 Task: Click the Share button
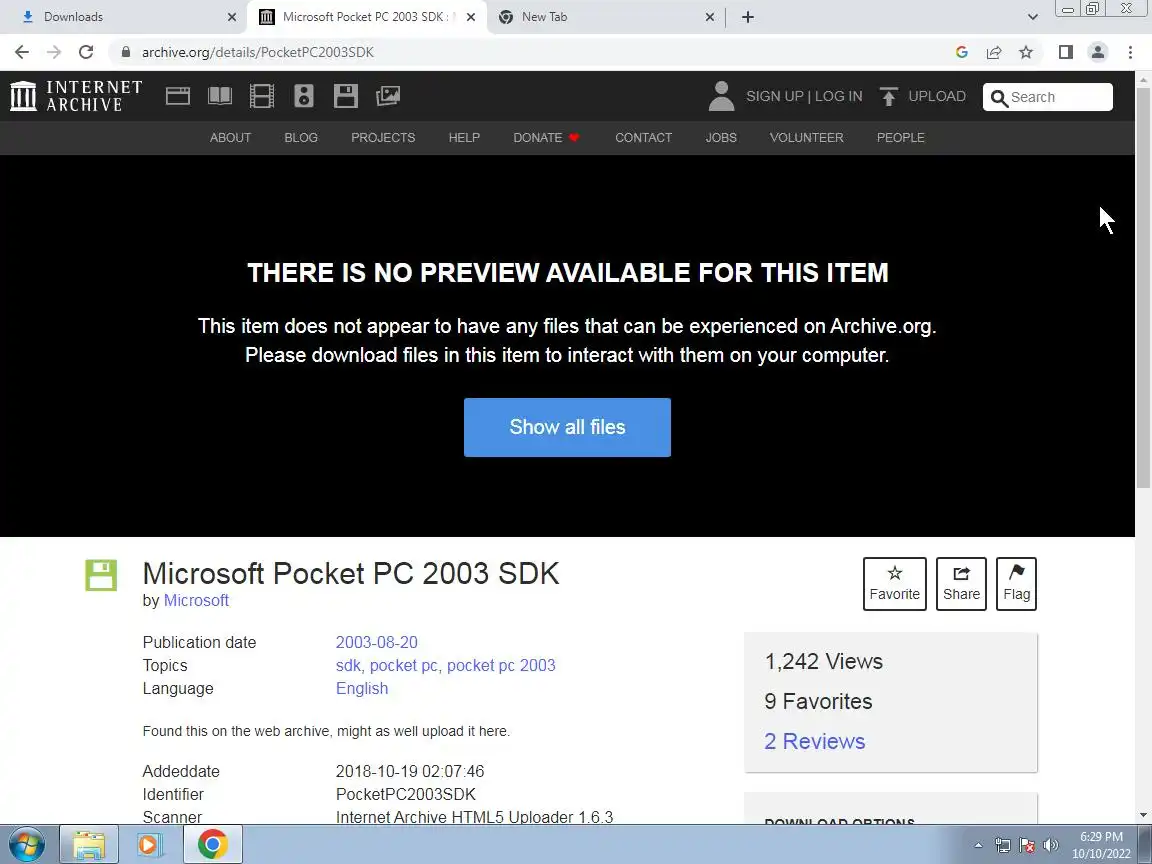[x=961, y=584]
